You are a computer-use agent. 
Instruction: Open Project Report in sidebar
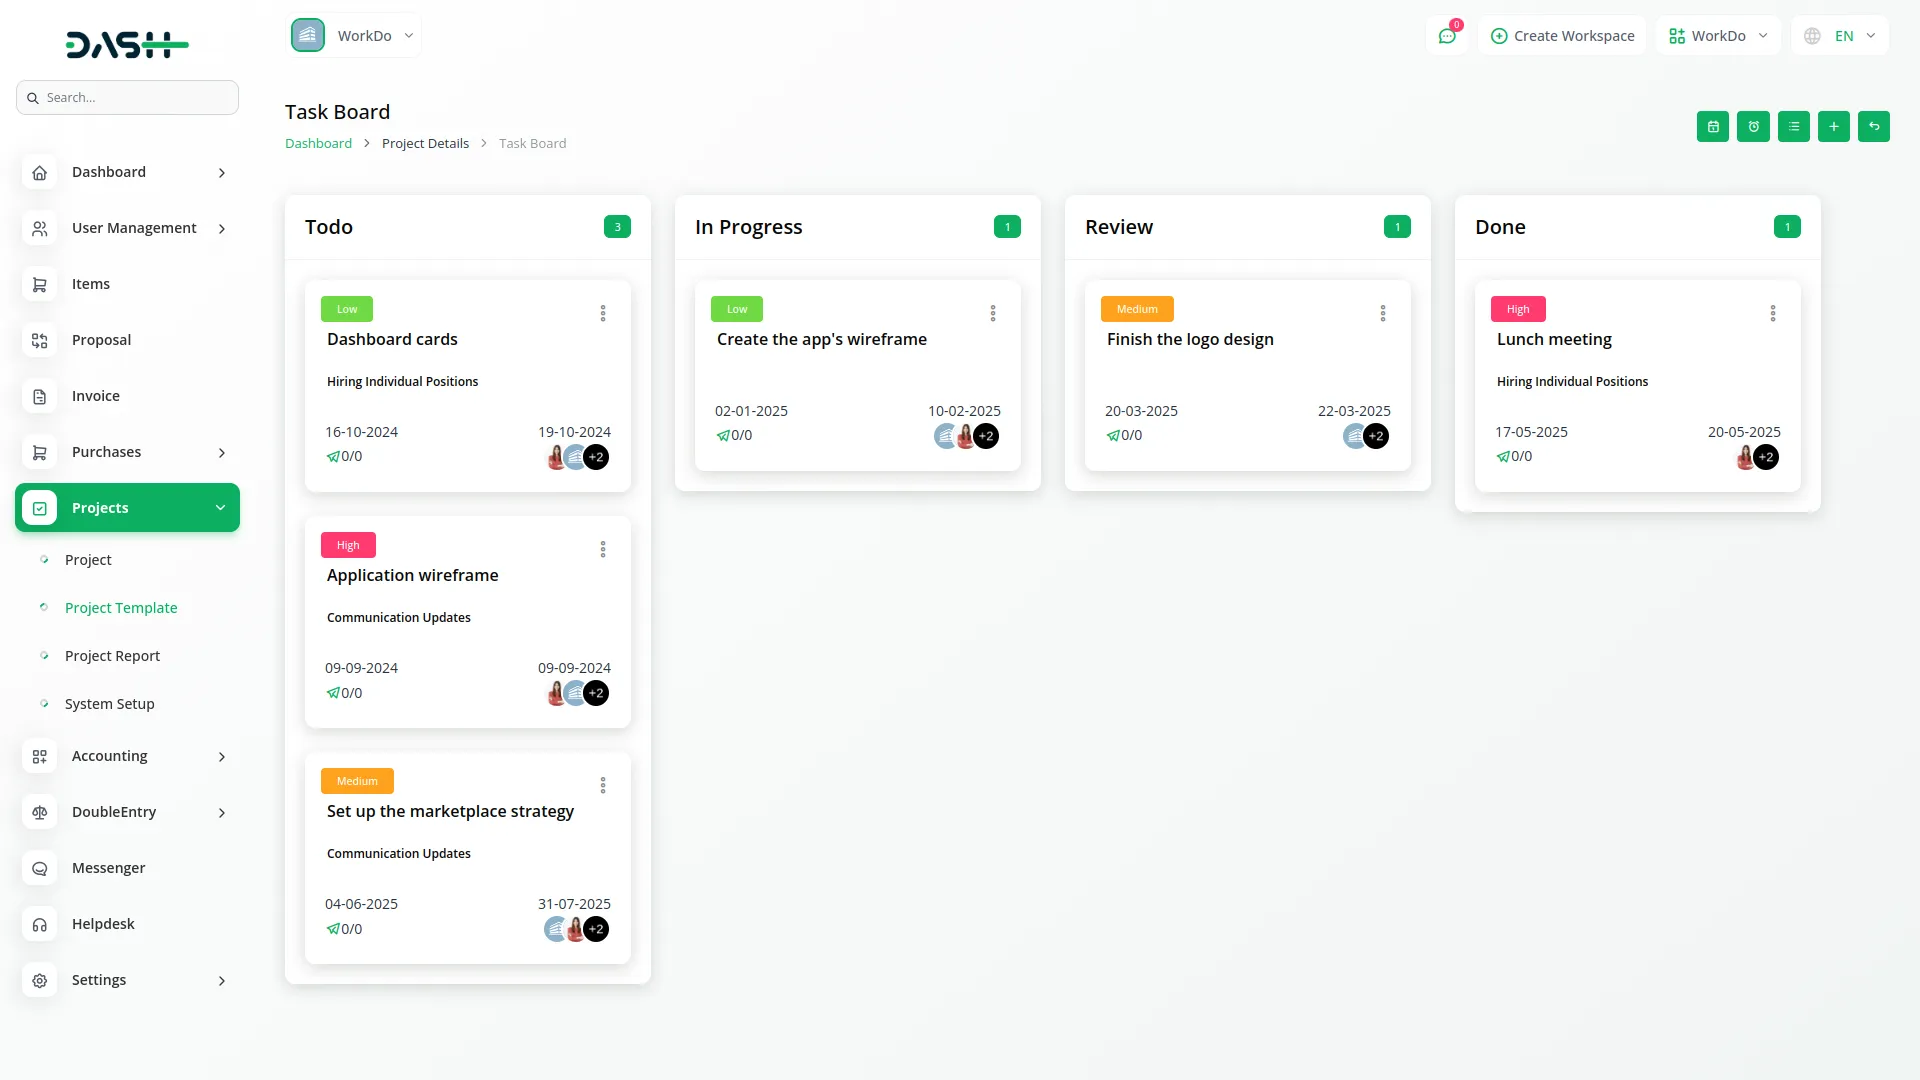click(x=112, y=656)
